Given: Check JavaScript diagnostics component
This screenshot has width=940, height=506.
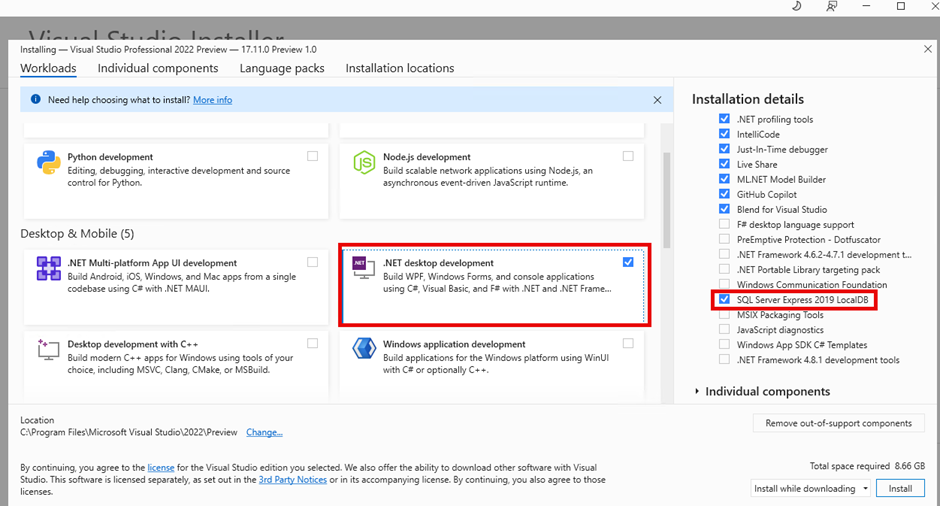Looking at the screenshot, I should click(724, 329).
